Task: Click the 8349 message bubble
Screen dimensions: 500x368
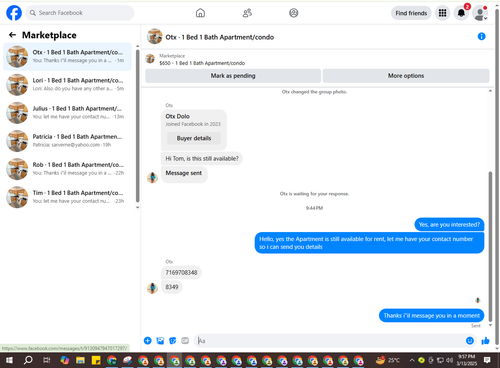Action: [172, 287]
